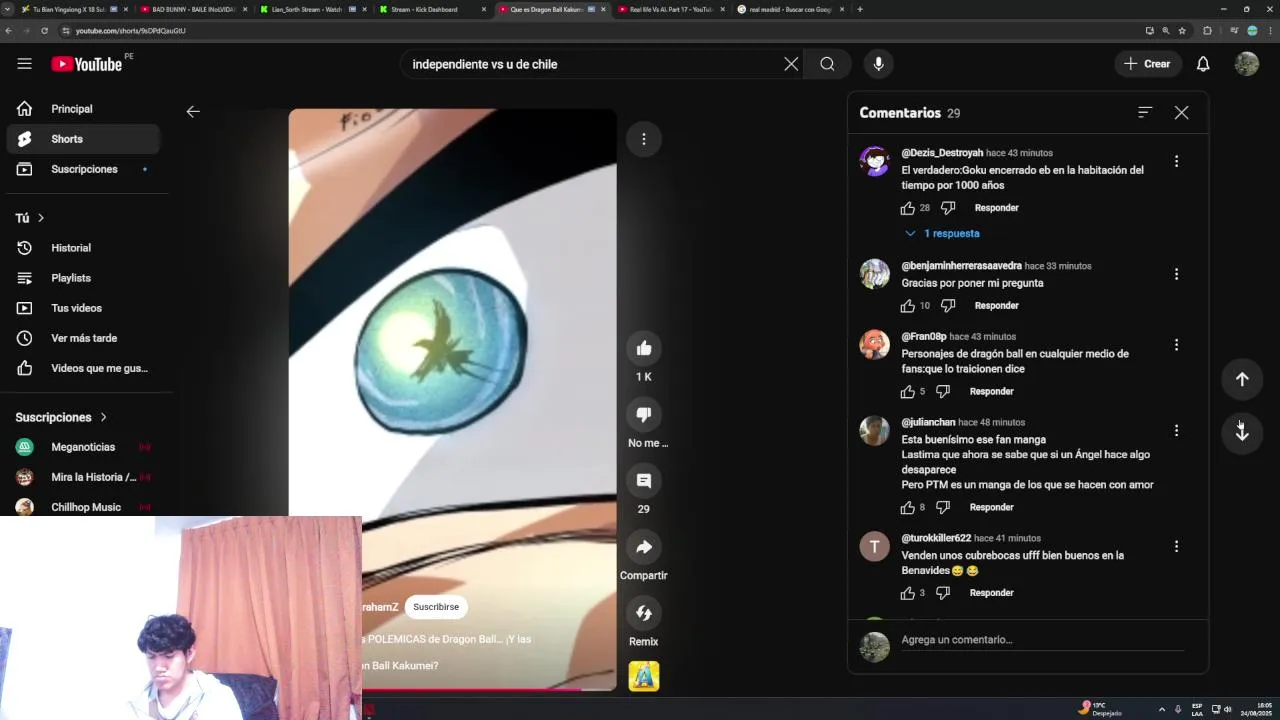This screenshot has width=1280, height=720.
Task: Click the magnifier search button
Action: click(827, 64)
